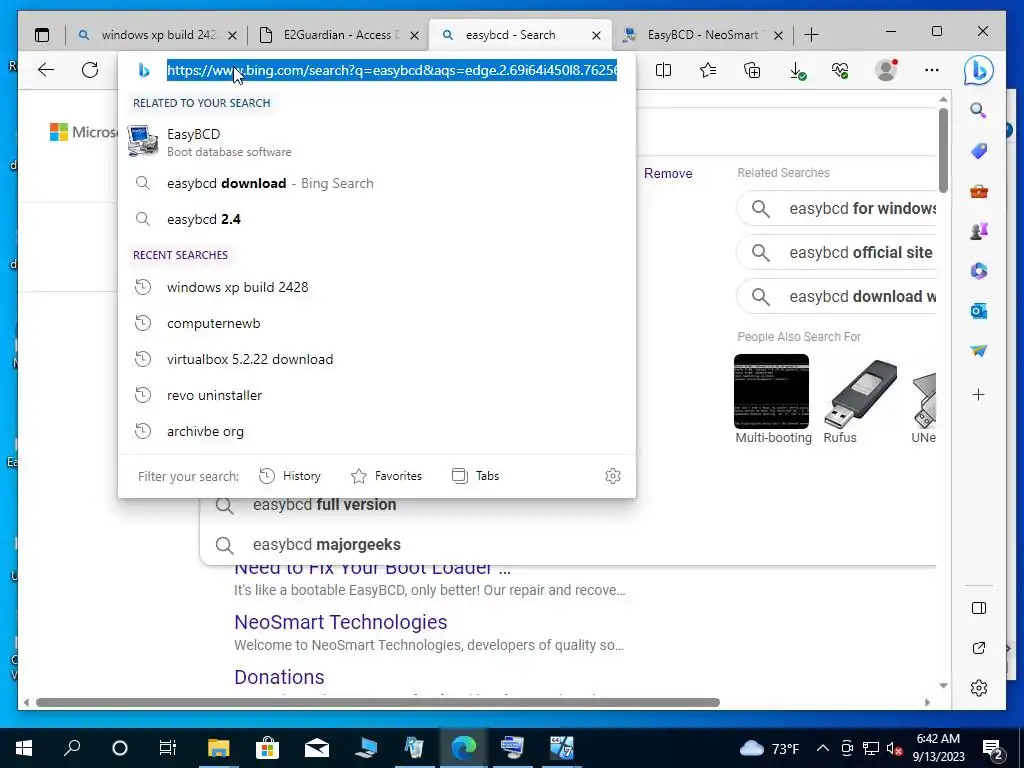Open the Windows Start menu

point(24,748)
